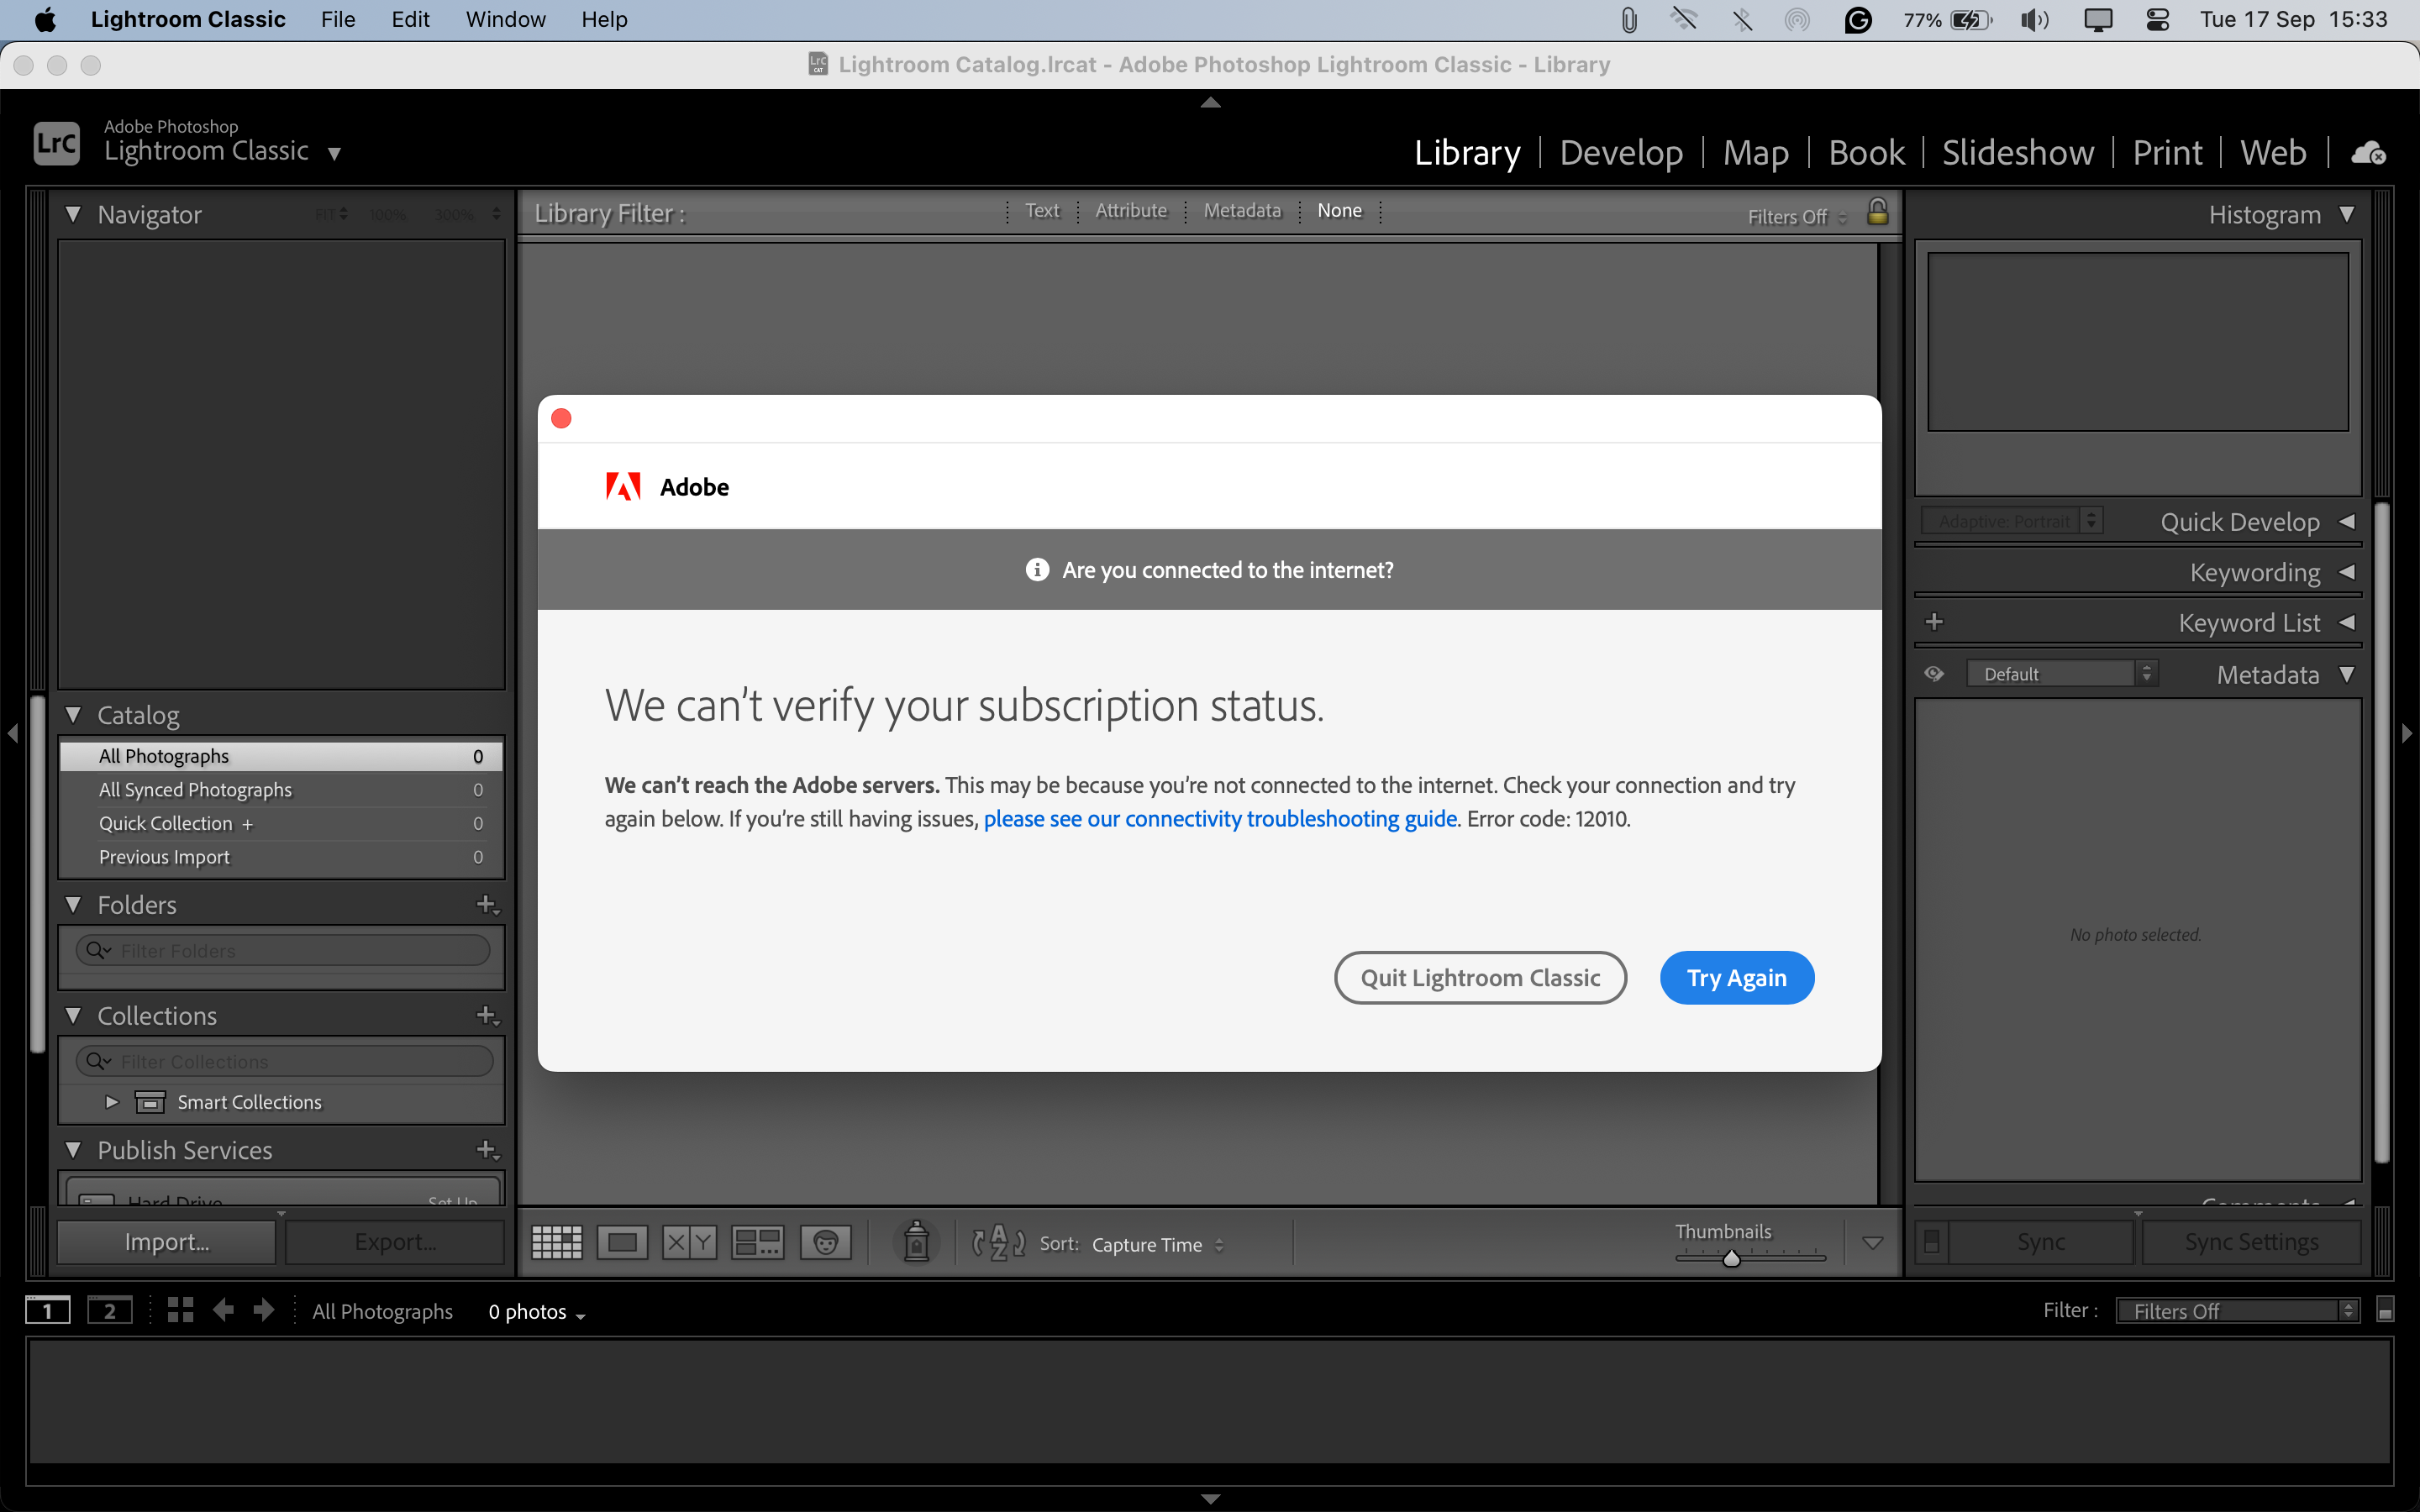
Task: Expand the Smart Collections tree item
Action: click(112, 1102)
